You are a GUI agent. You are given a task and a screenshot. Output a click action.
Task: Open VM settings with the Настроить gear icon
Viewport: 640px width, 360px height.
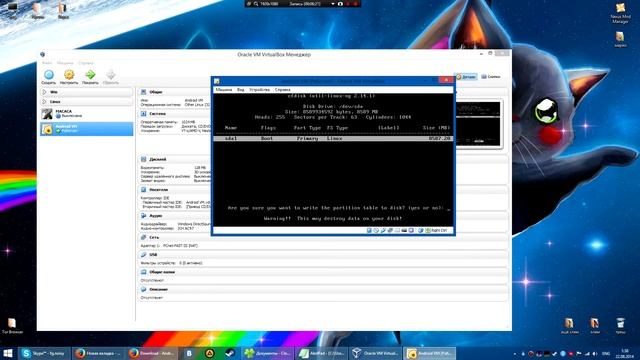(x=69, y=75)
